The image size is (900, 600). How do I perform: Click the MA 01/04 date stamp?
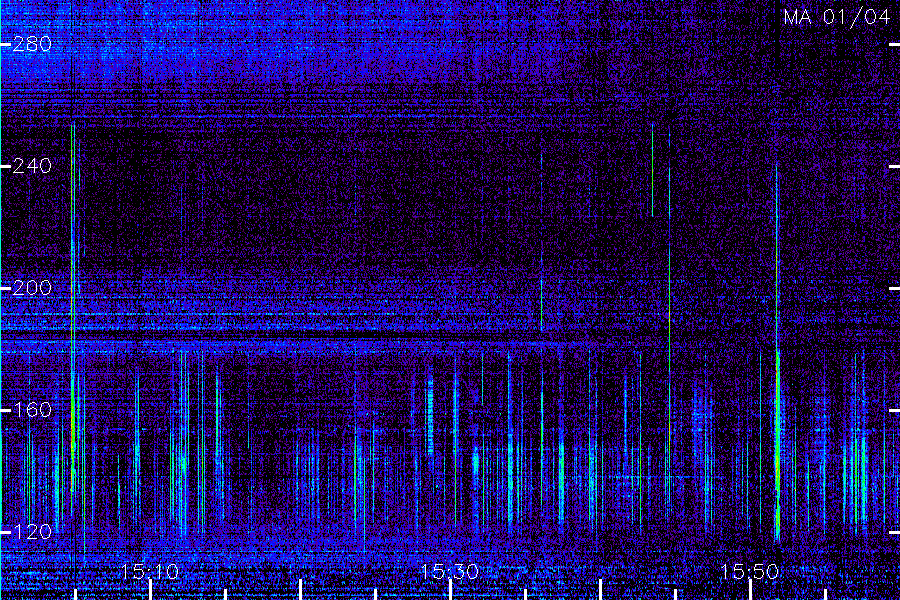[x=836, y=17]
